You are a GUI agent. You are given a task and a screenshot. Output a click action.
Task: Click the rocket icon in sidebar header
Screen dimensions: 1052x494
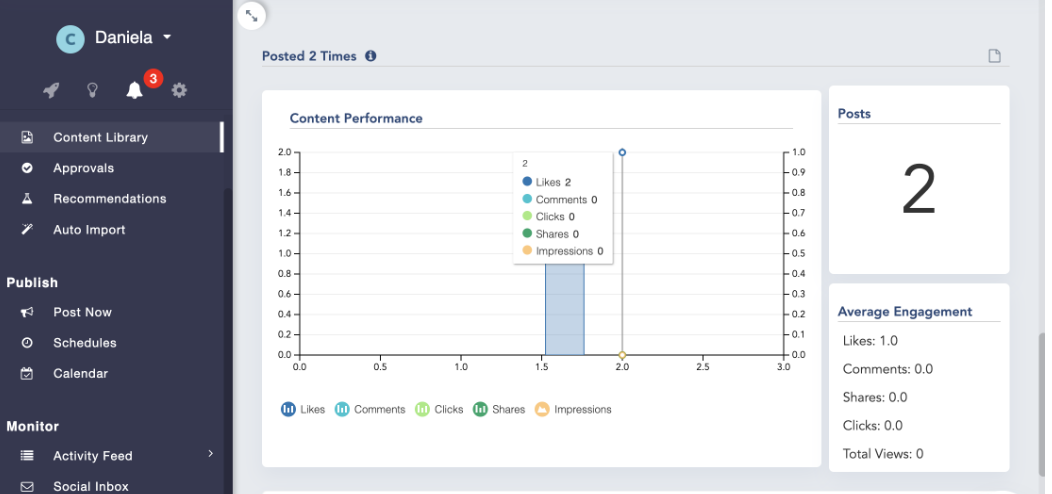51,90
